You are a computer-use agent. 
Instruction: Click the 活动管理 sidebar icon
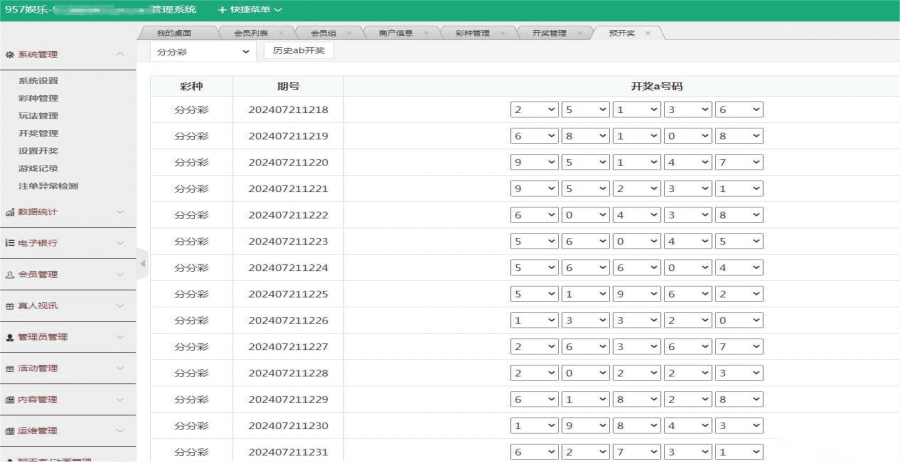[x=10, y=368]
